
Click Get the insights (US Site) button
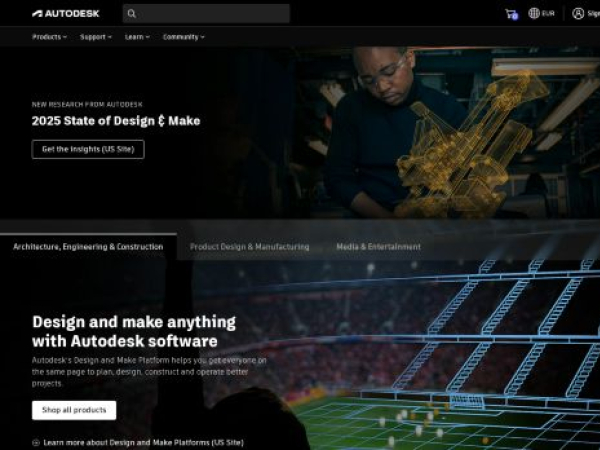click(x=88, y=149)
